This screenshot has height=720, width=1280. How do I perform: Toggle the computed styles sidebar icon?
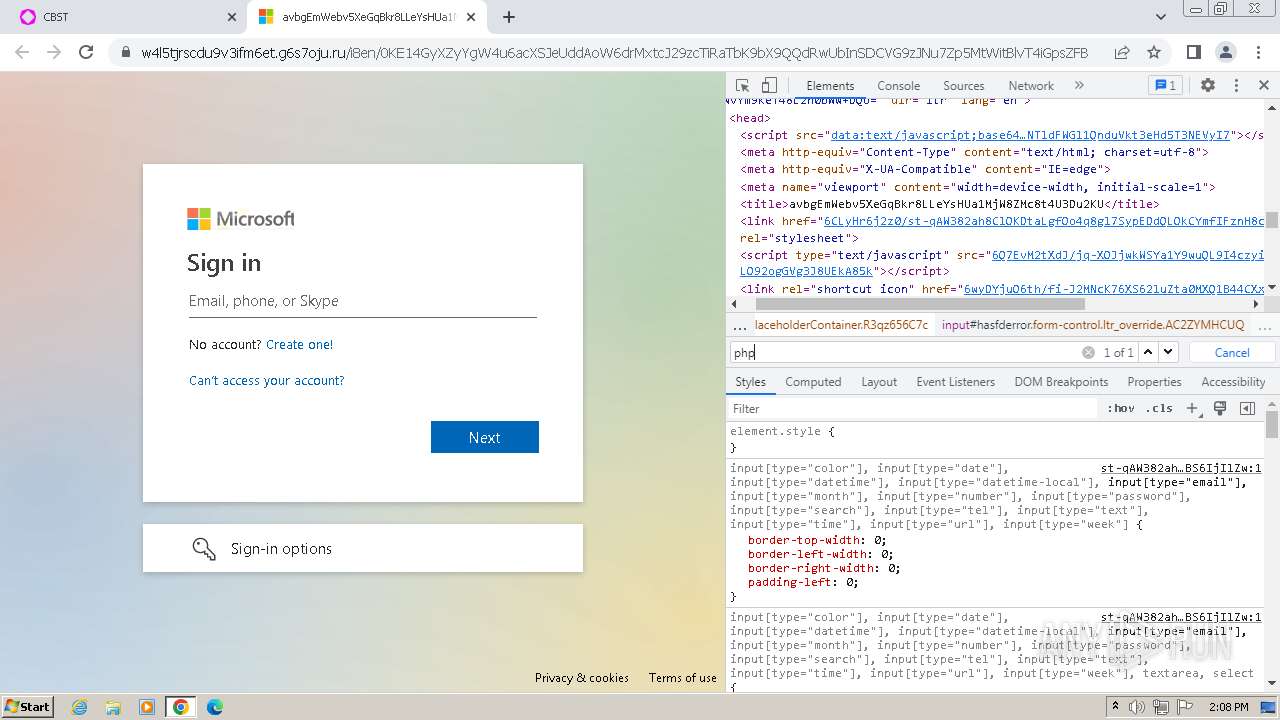(x=1247, y=409)
